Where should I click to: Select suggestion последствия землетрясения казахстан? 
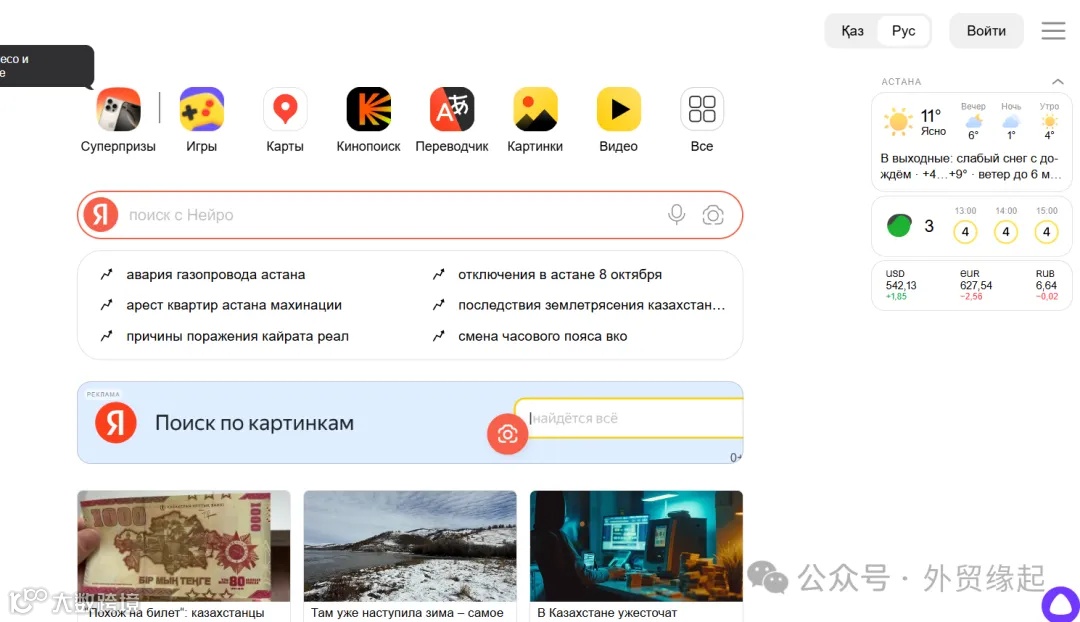click(x=591, y=304)
